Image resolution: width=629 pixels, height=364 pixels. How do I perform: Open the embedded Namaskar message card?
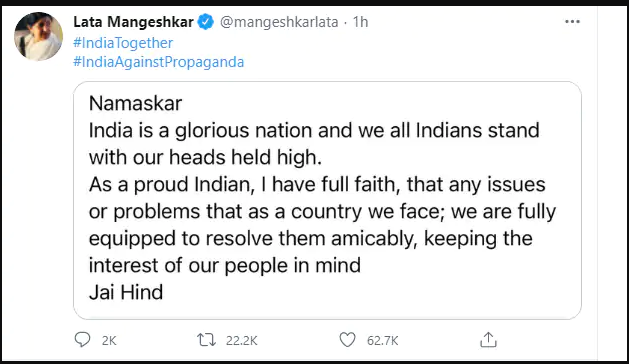(327, 200)
